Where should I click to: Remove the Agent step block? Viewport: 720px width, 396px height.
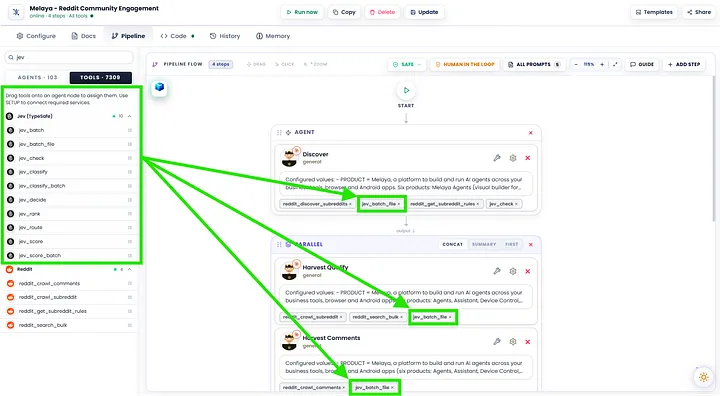(x=531, y=133)
